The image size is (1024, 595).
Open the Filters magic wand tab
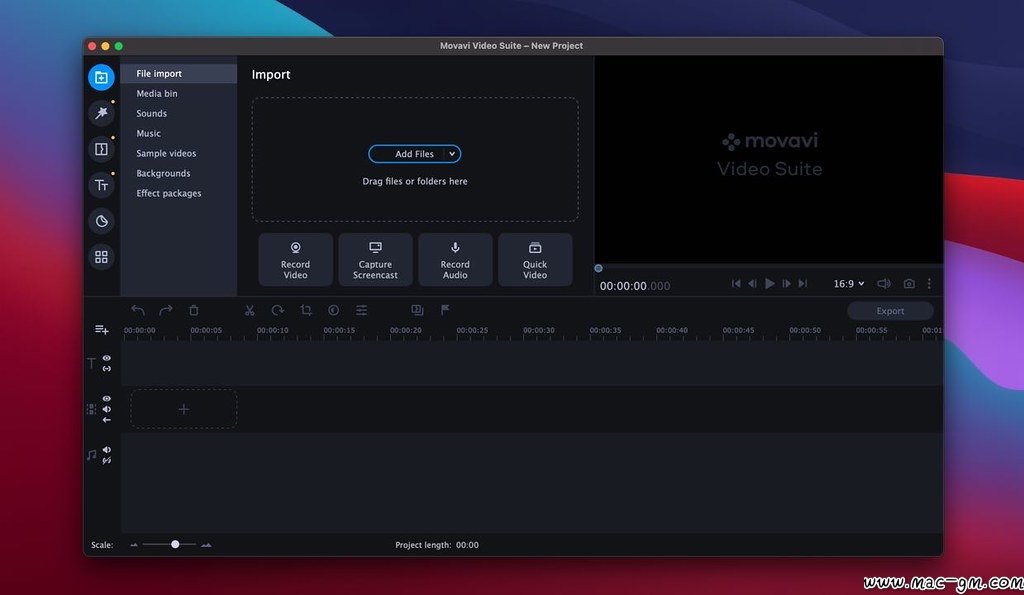tap(101, 114)
